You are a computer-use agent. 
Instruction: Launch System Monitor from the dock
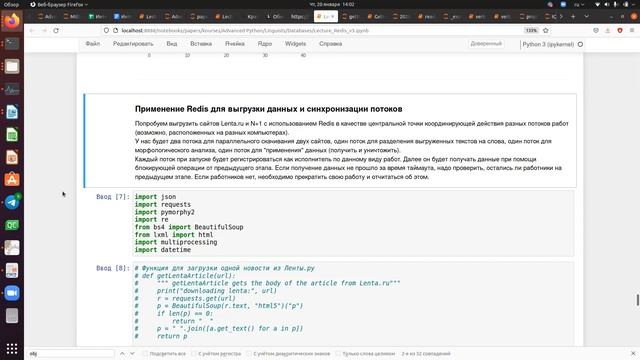12,89
